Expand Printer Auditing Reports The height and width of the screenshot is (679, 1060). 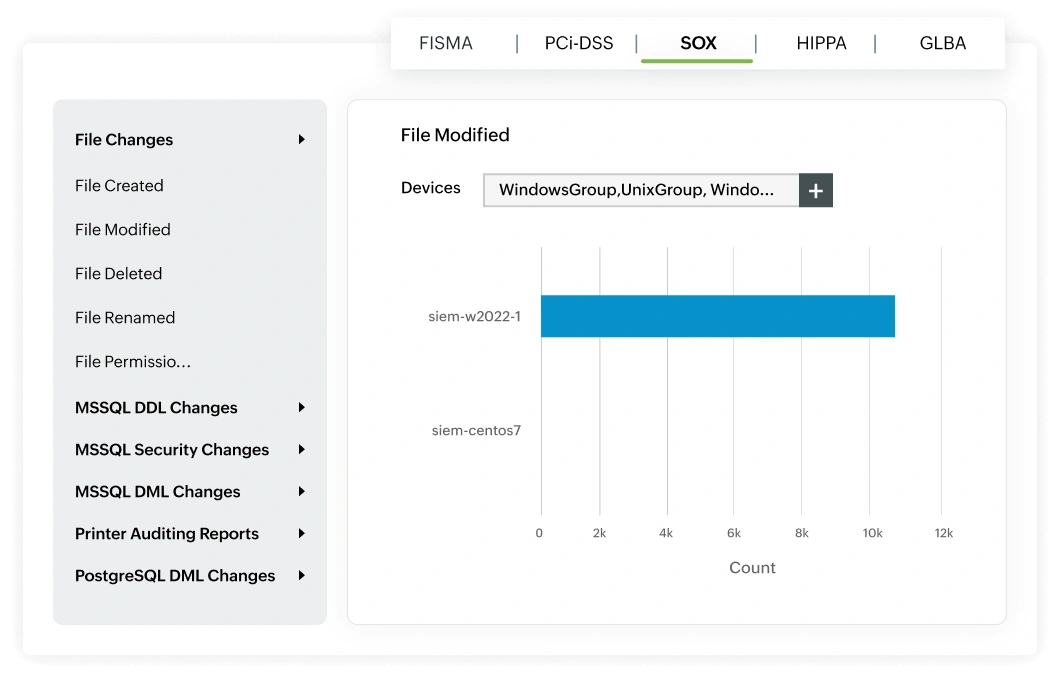point(166,533)
